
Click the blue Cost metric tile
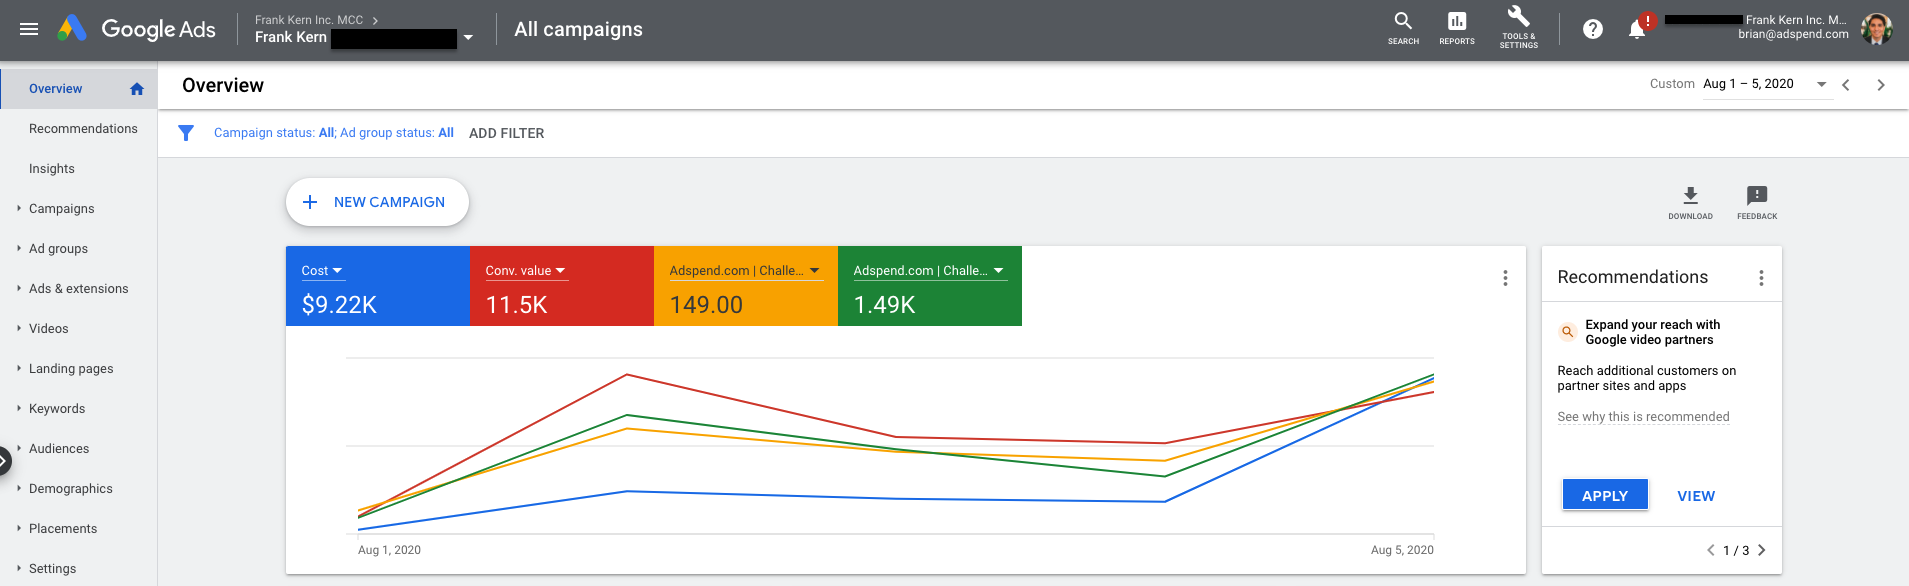coord(378,286)
